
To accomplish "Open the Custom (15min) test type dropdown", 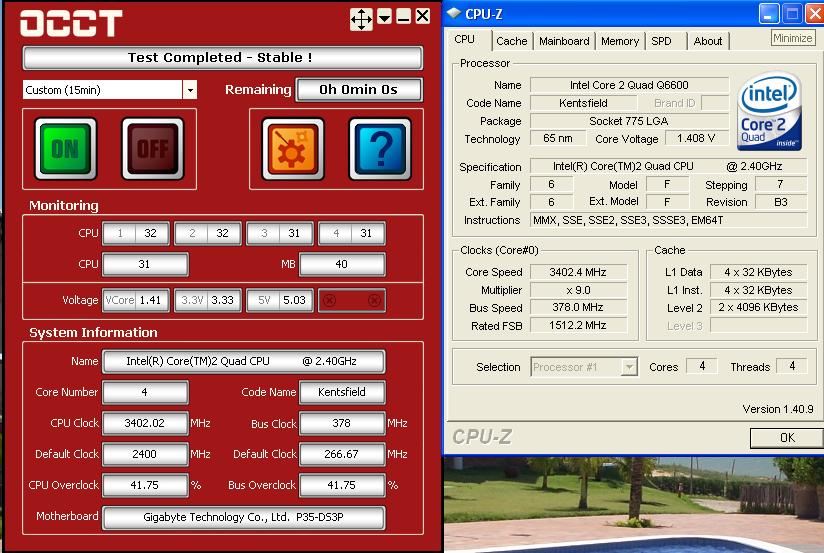I will [190, 90].
